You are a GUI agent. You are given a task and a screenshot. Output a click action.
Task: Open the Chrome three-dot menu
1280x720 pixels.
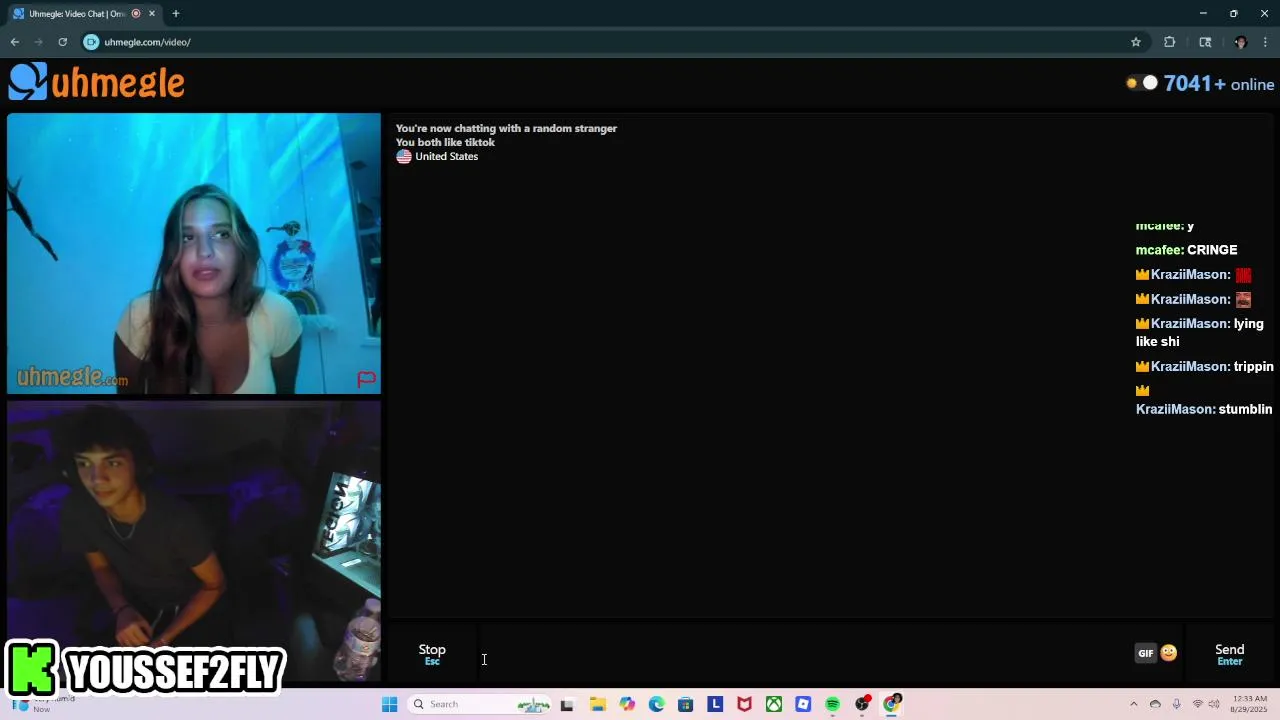1266,42
